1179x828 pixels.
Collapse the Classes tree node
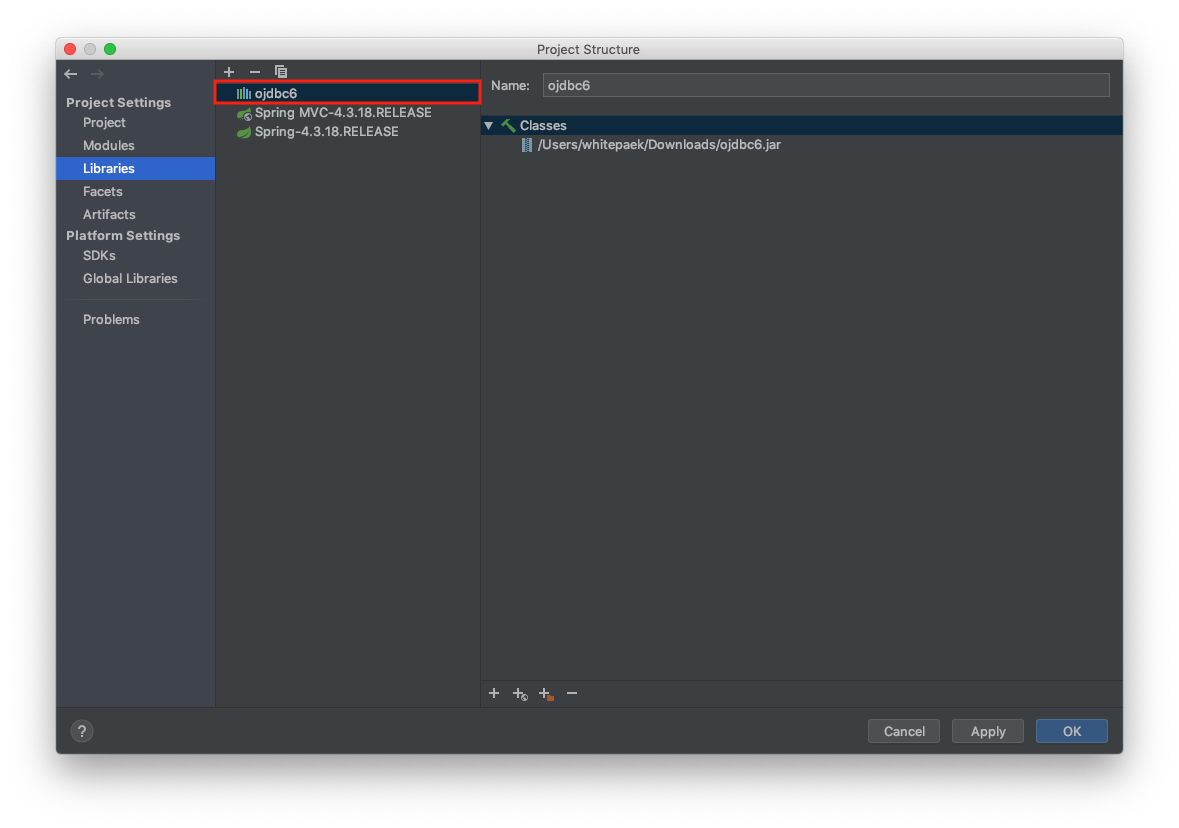(x=489, y=126)
